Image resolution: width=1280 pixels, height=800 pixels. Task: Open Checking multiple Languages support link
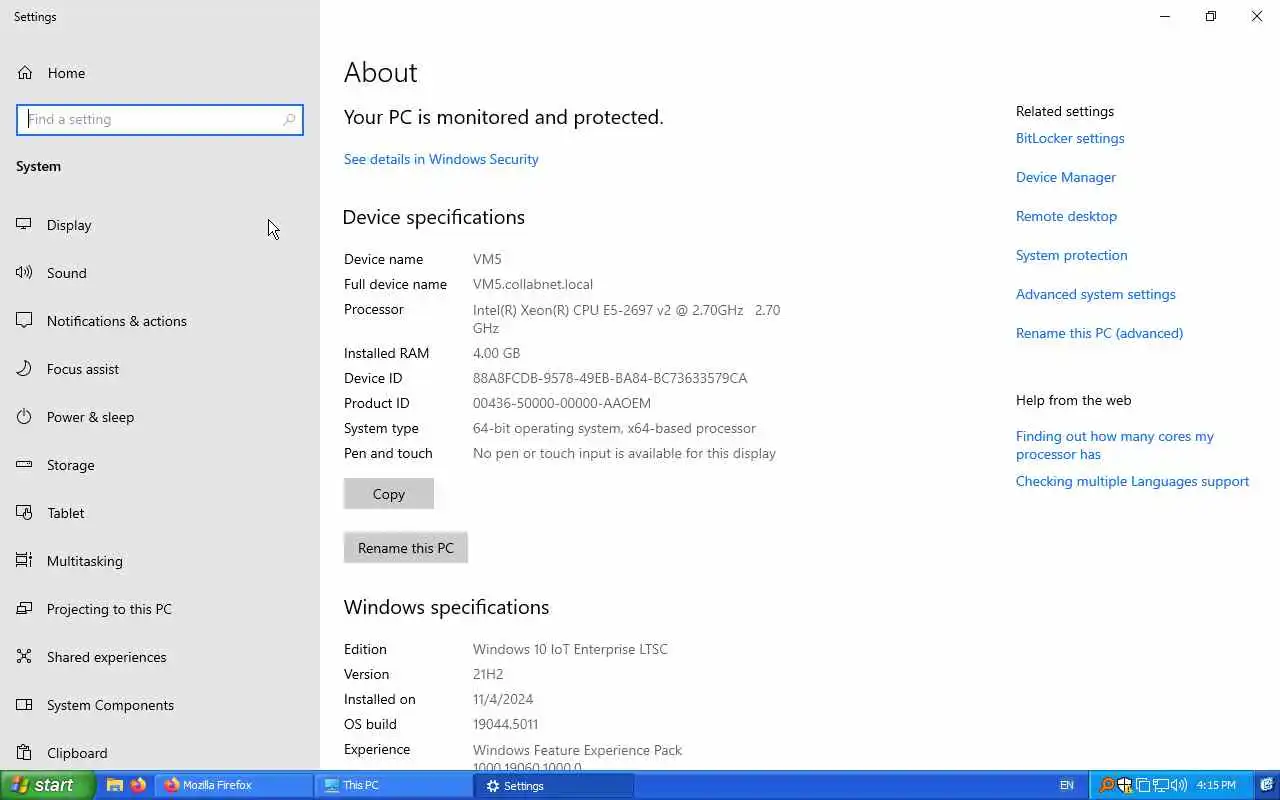coord(1132,481)
